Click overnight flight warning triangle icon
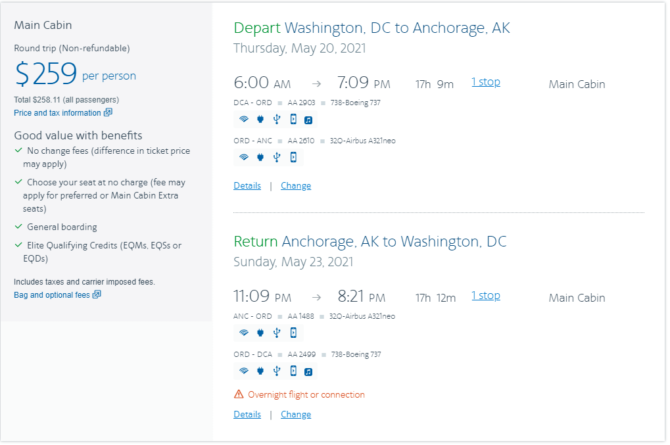670x445 pixels. [x=239, y=394]
